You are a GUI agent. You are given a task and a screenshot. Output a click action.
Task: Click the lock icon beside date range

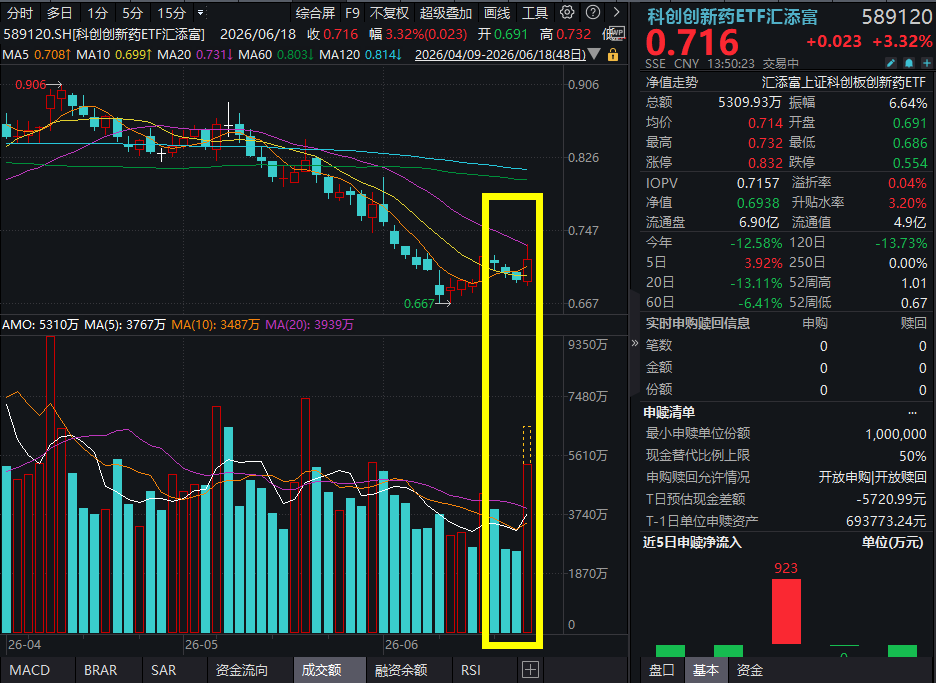pyautogui.click(x=612, y=55)
